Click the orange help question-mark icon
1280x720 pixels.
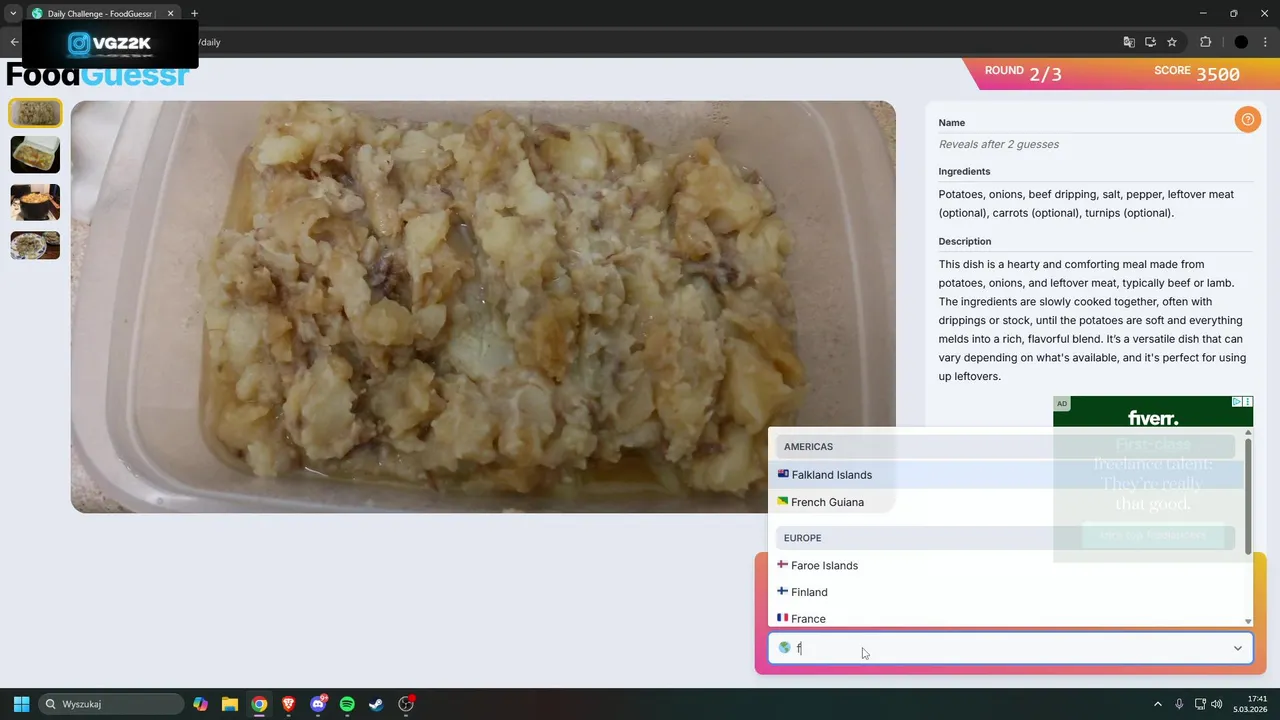[x=1247, y=120]
